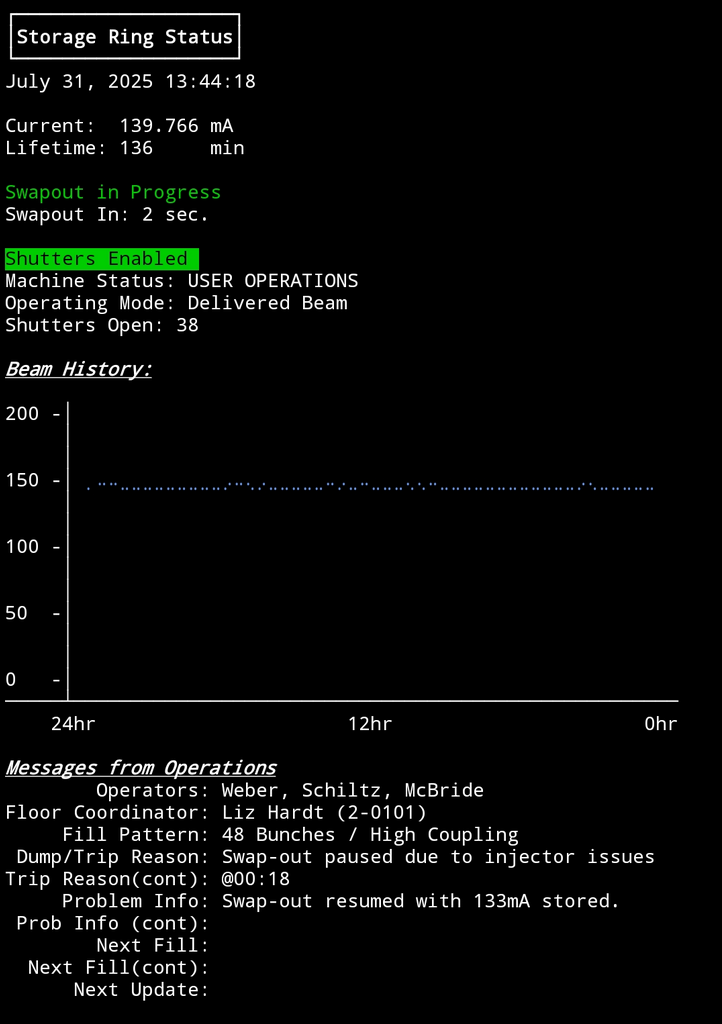Click the Shutters Open 38 count
This screenshot has height=1024, width=722.
tap(102, 325)
